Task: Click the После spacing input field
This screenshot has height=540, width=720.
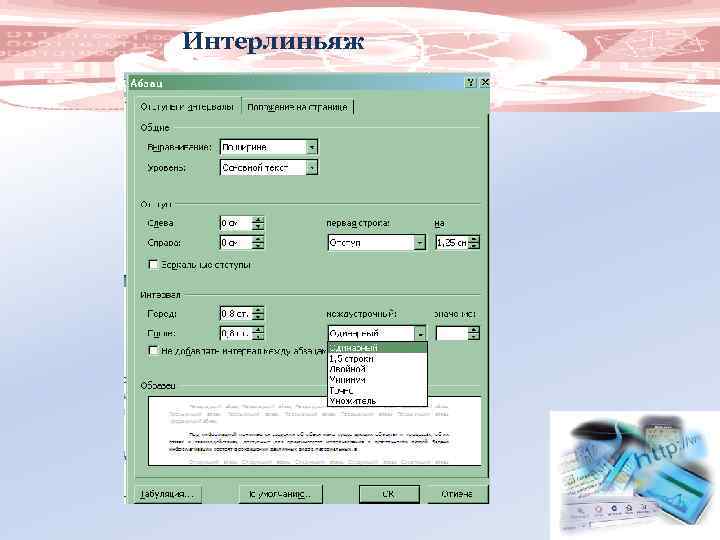Action: click(x=236, y=333)
